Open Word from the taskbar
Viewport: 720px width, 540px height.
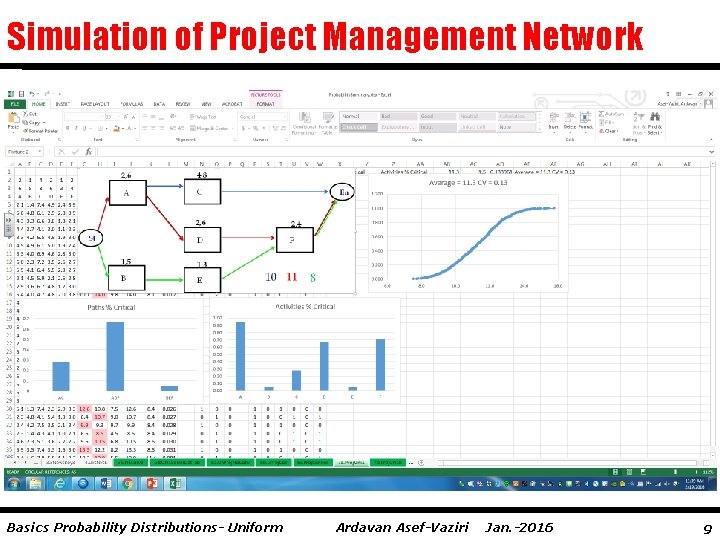105,484
